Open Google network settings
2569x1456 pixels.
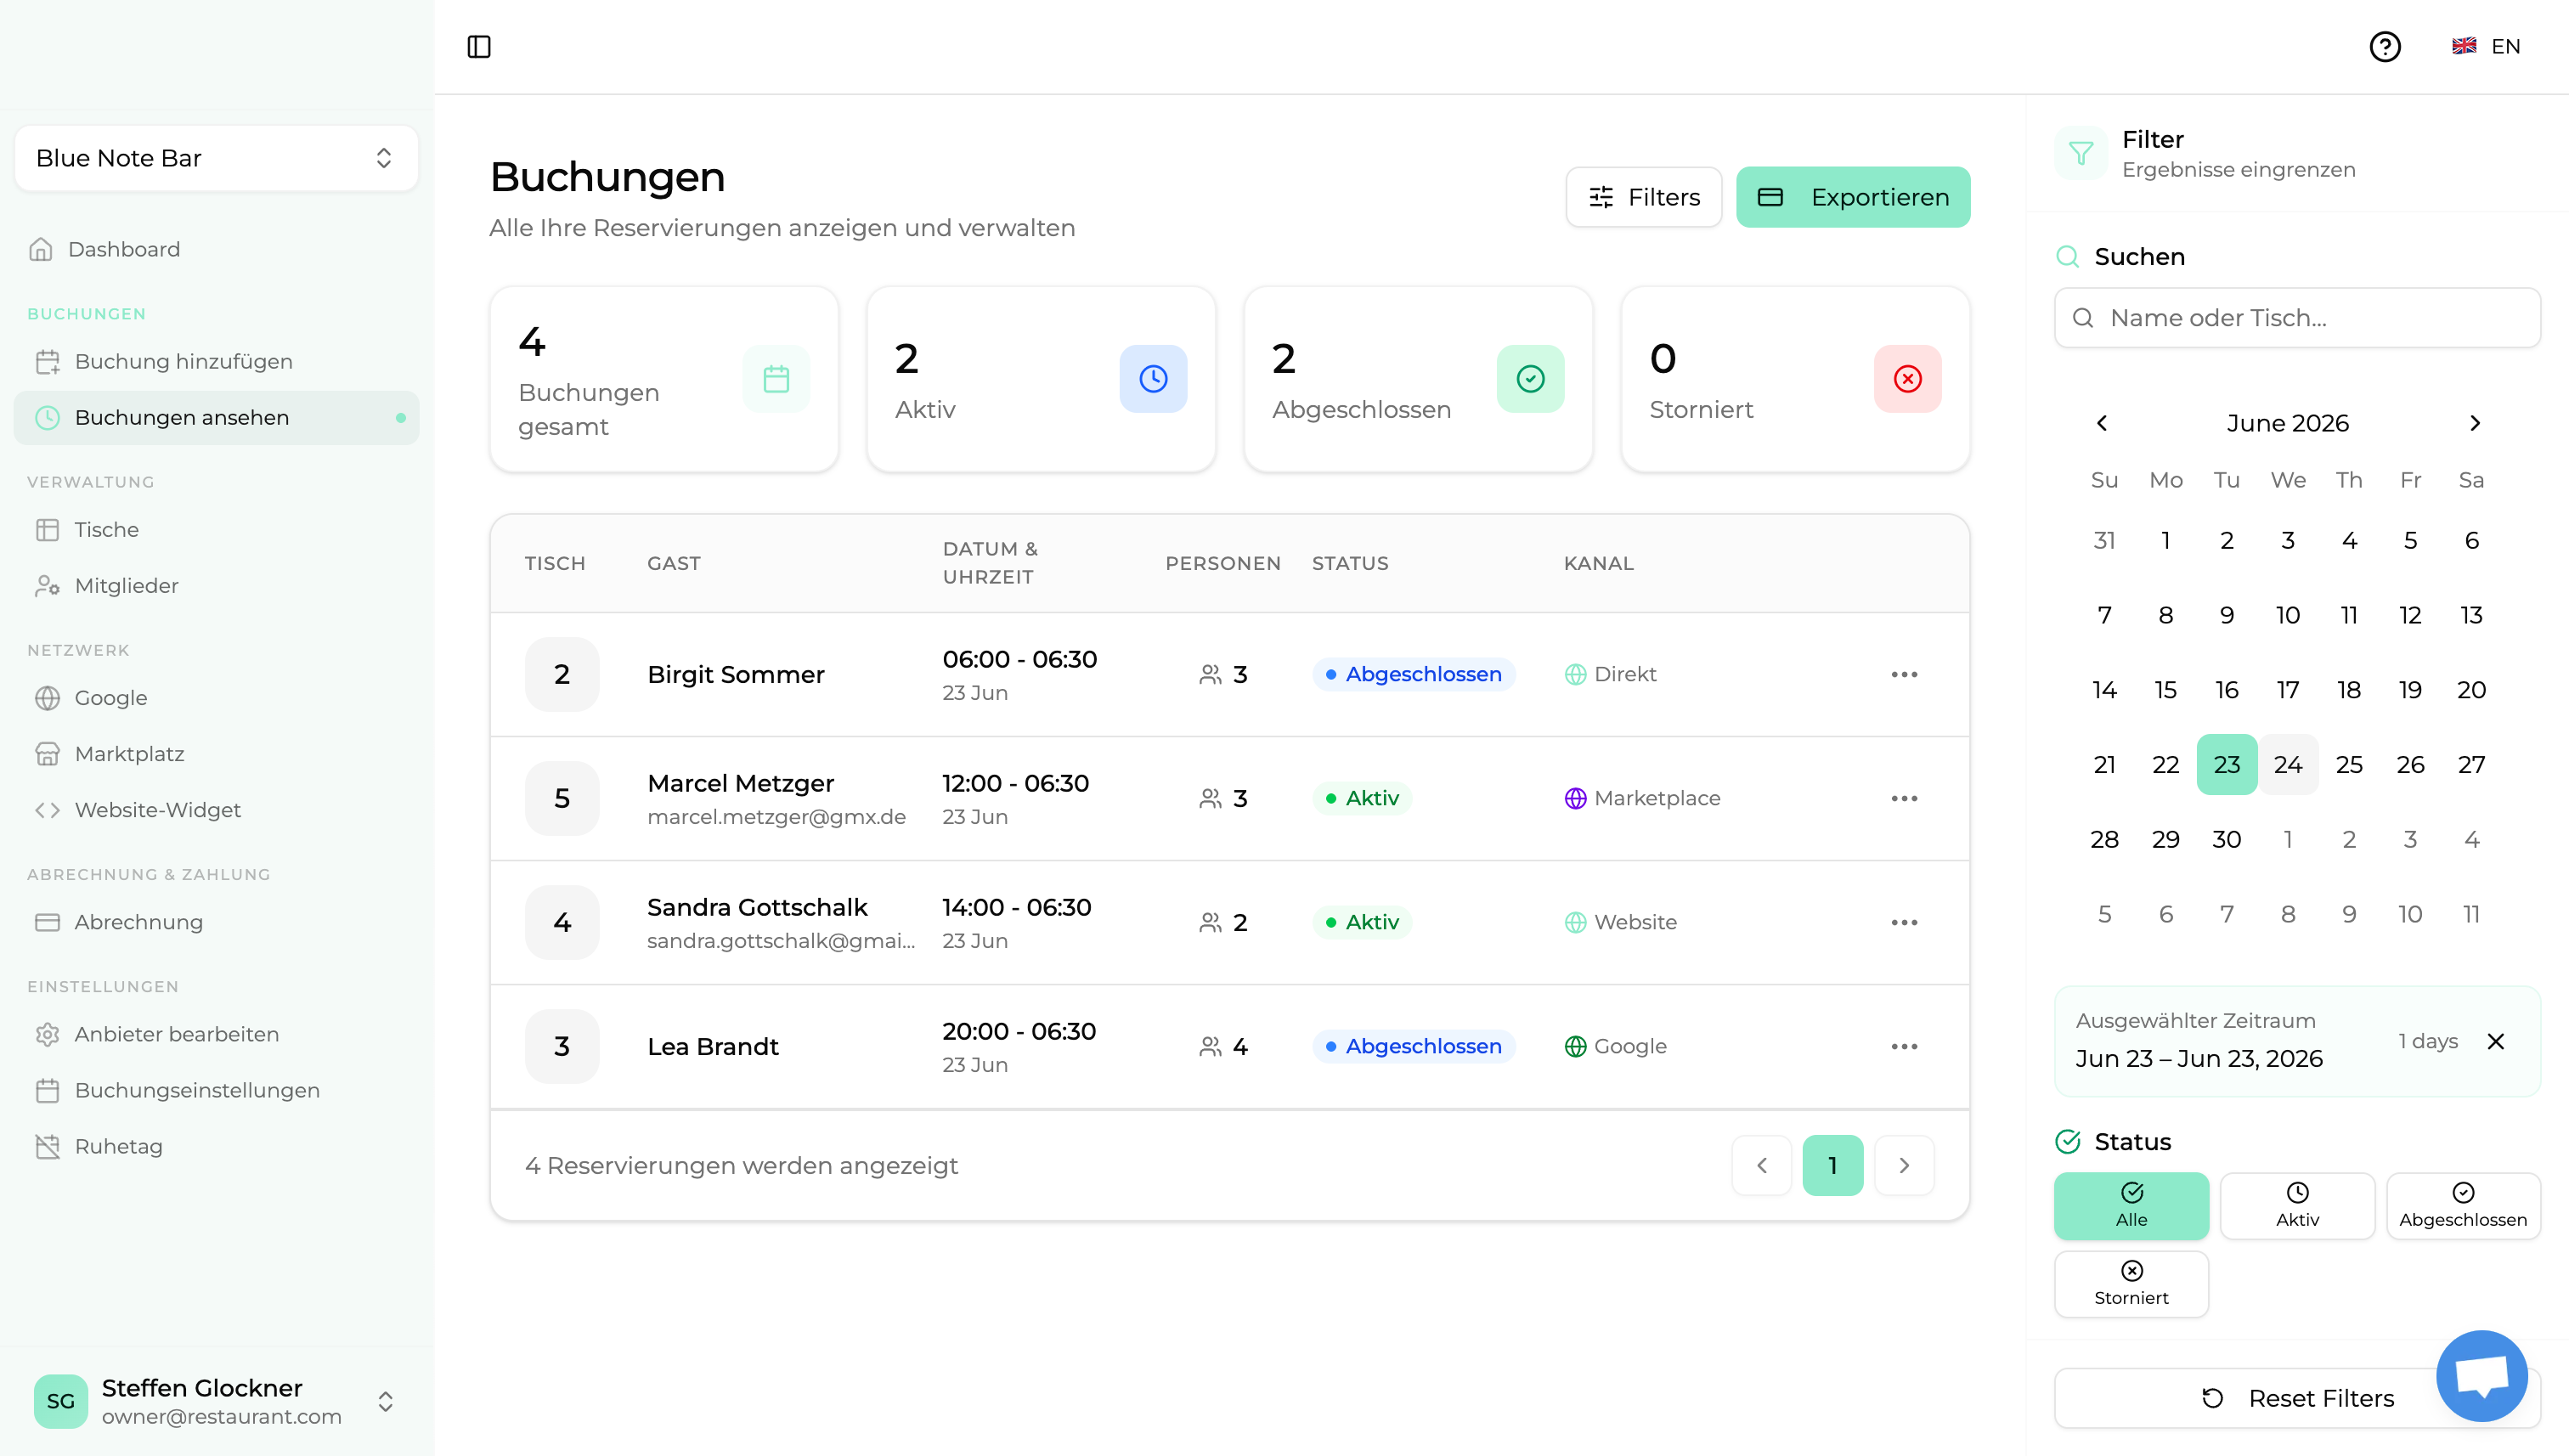click(x=216, y=697)
